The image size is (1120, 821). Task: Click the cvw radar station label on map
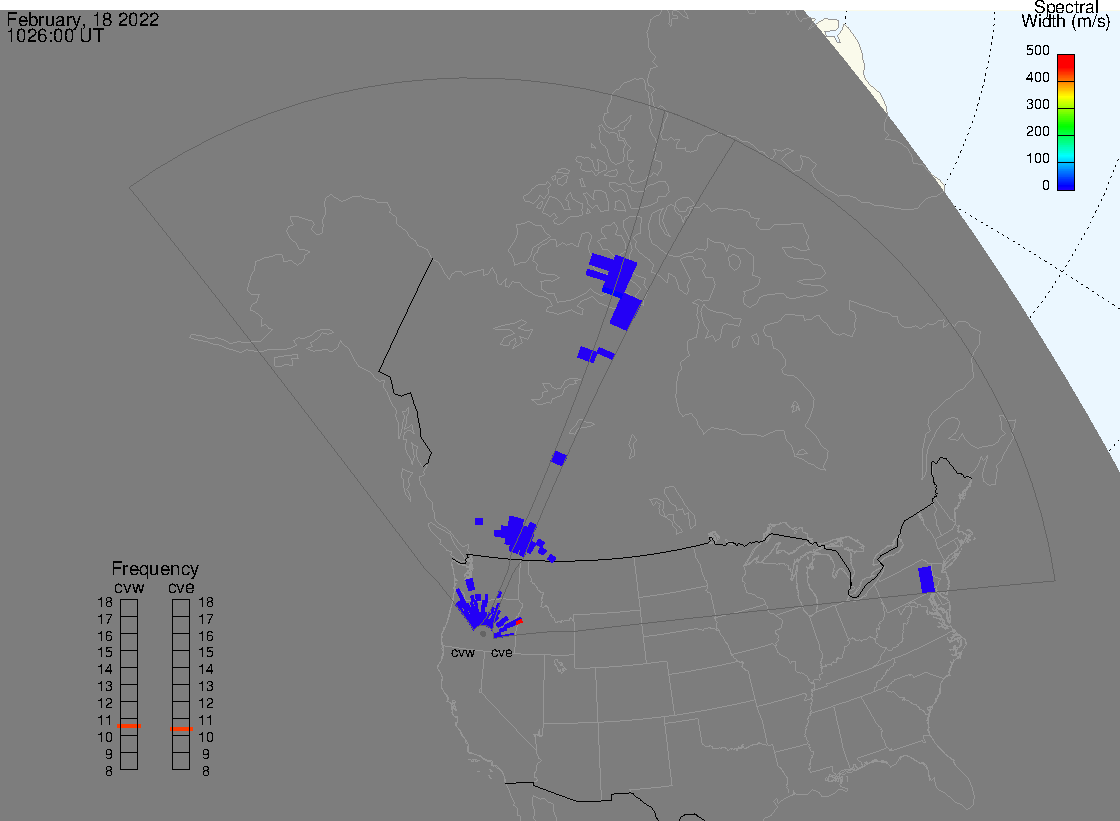[x=463, y=652]
